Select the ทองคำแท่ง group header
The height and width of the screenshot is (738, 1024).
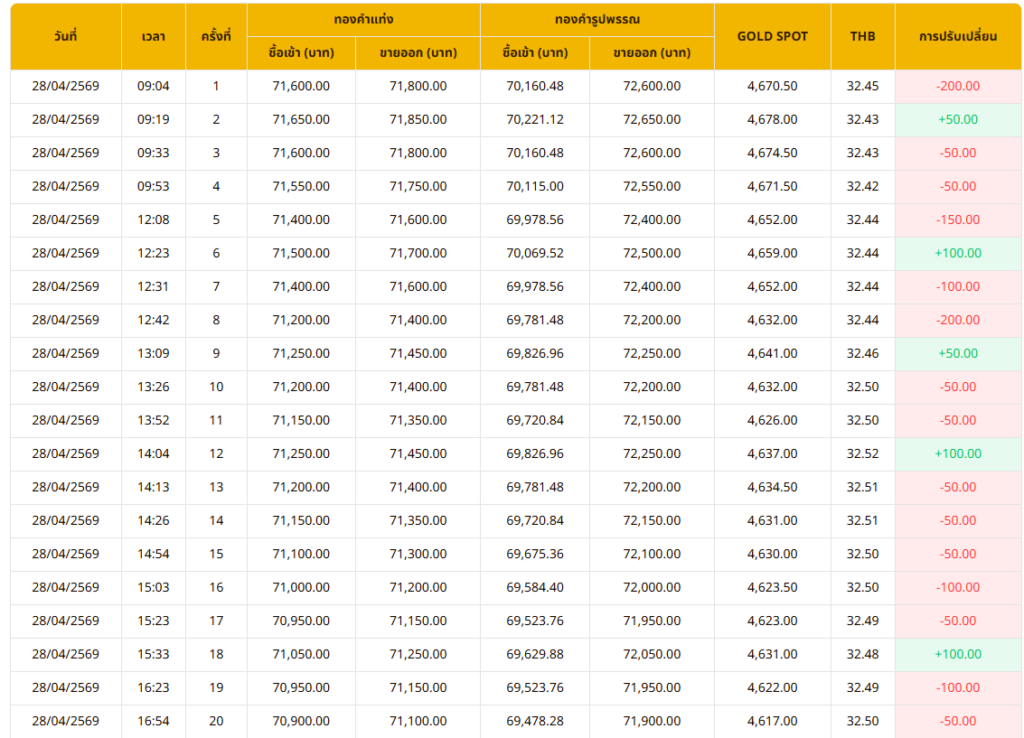[x=363, y=19]
